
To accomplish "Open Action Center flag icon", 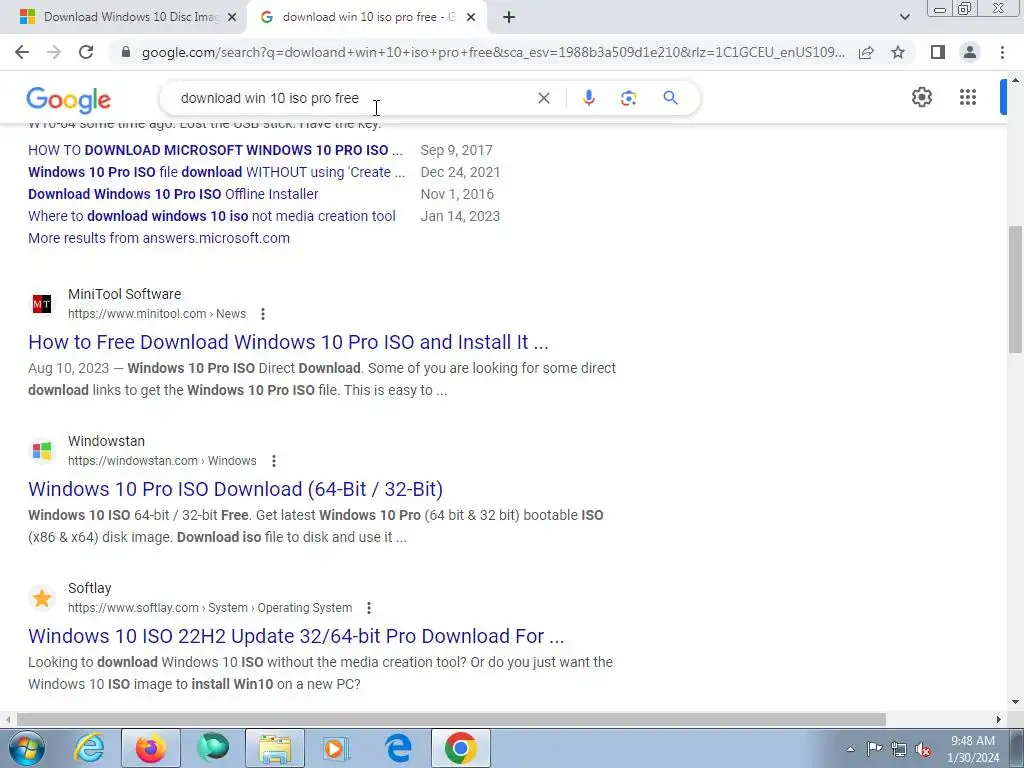I will pyautogui.click(x=874, y=749).
